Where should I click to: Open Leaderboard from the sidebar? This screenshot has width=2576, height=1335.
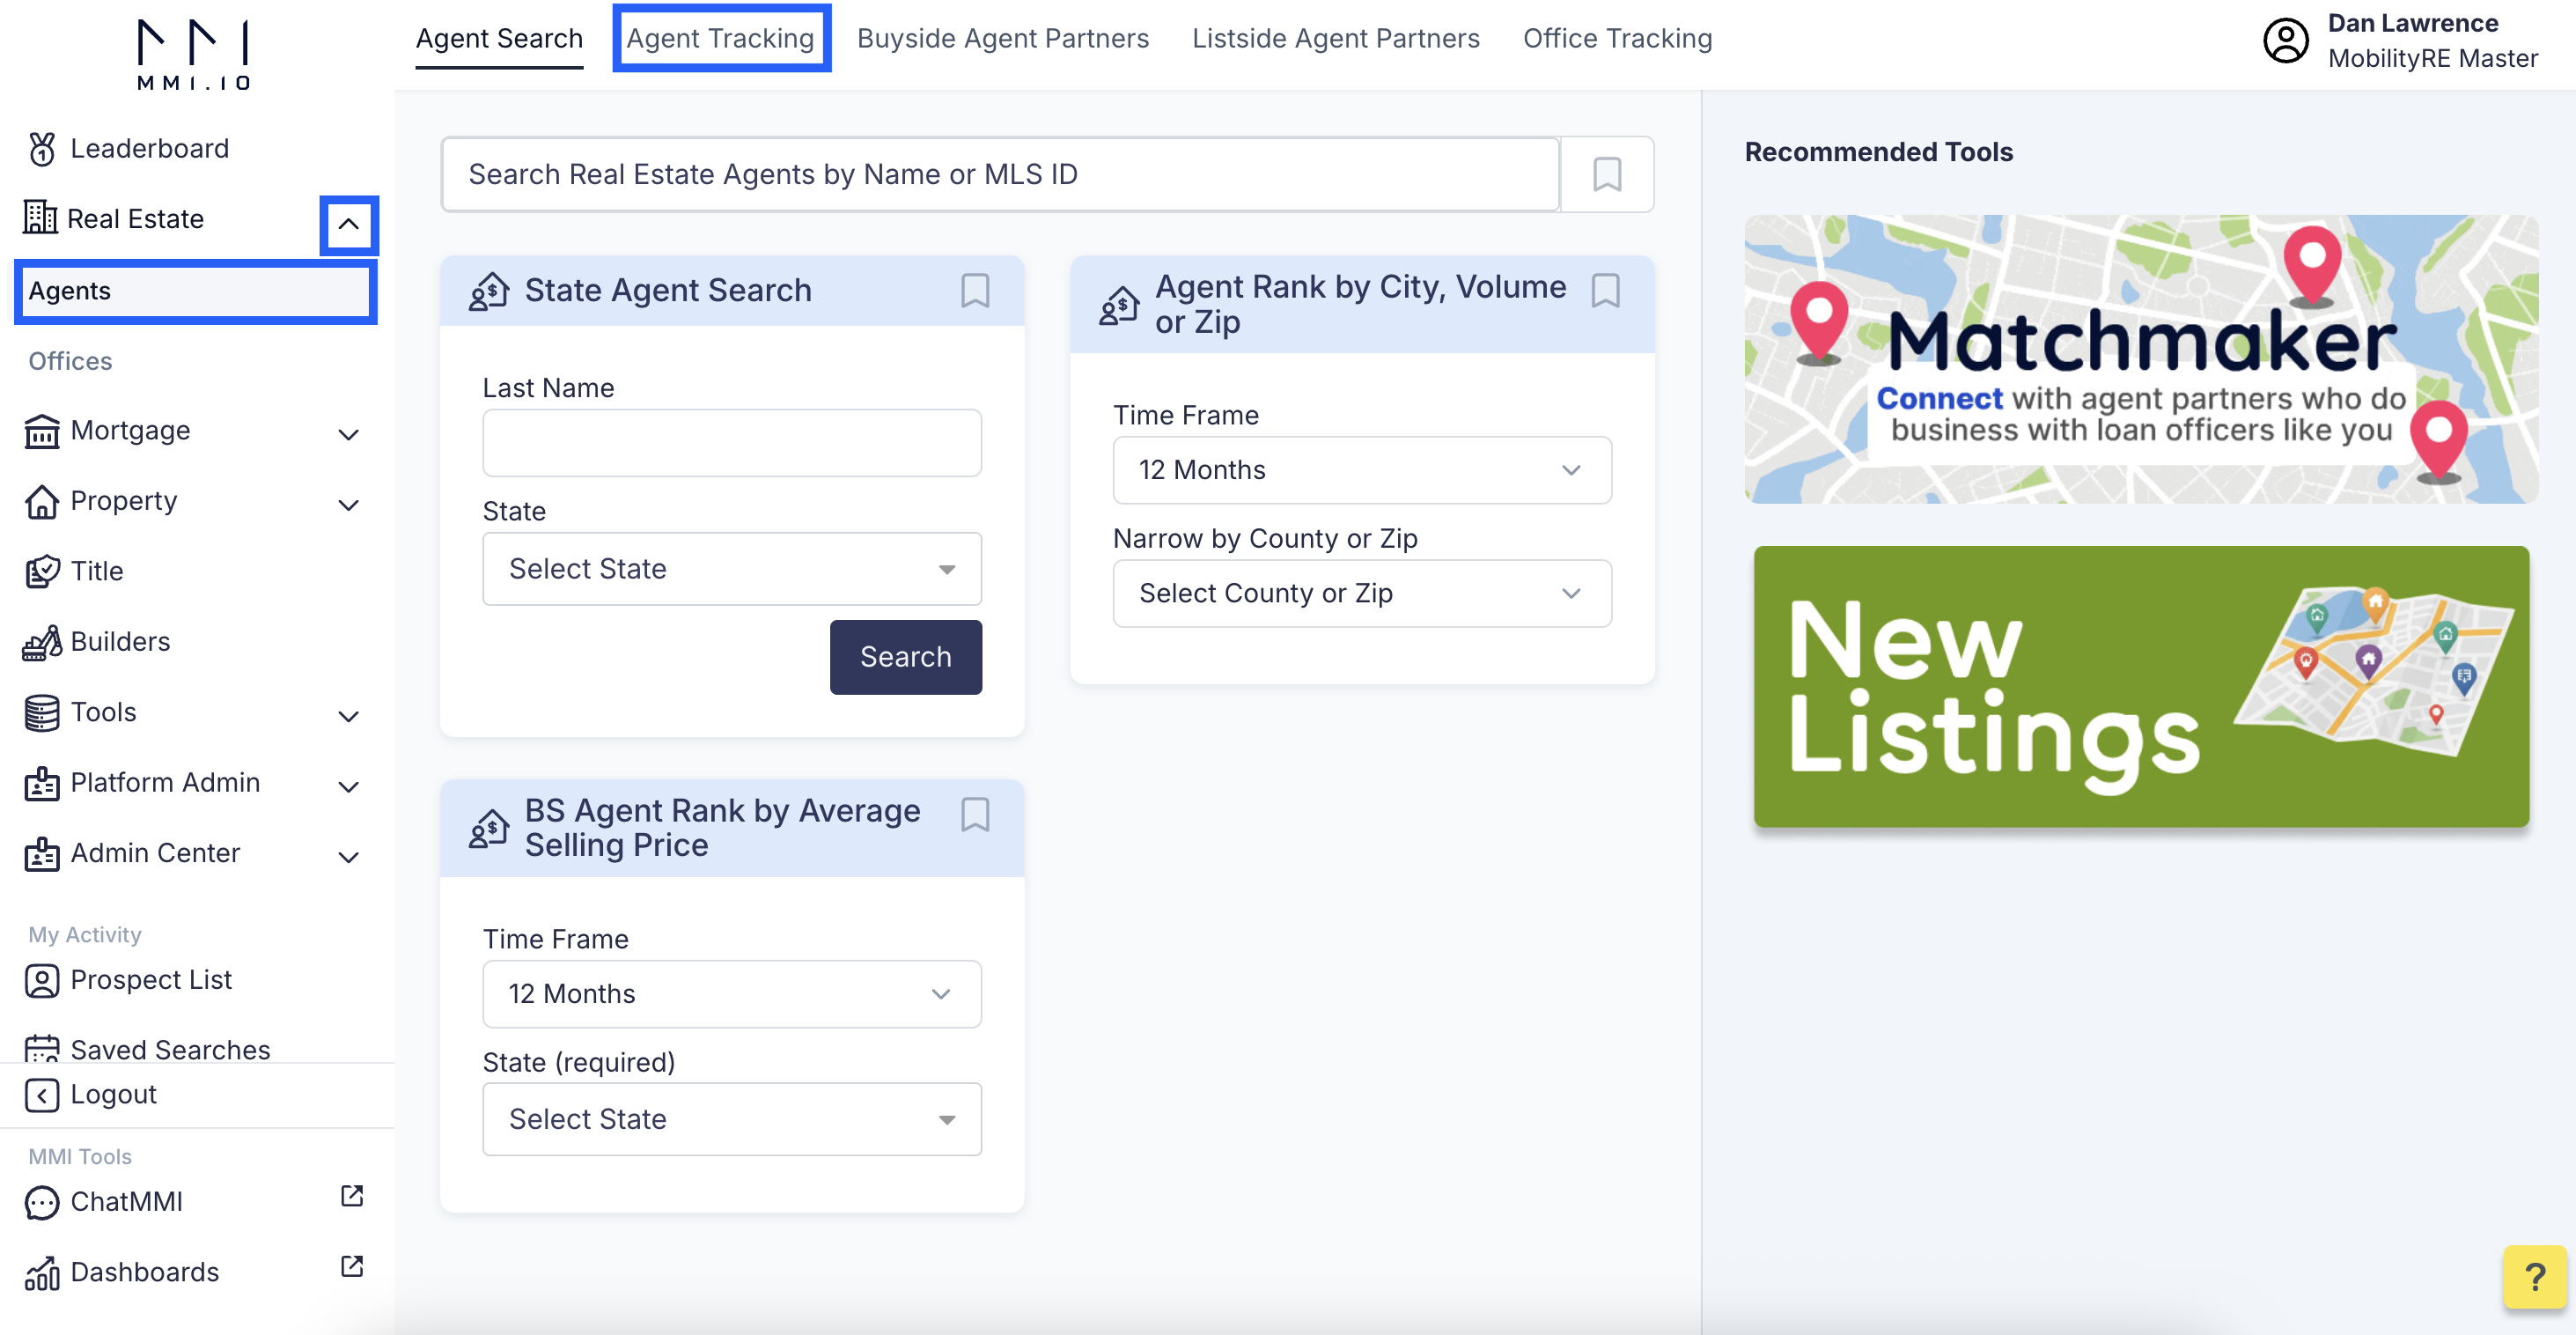coord(149,148)
